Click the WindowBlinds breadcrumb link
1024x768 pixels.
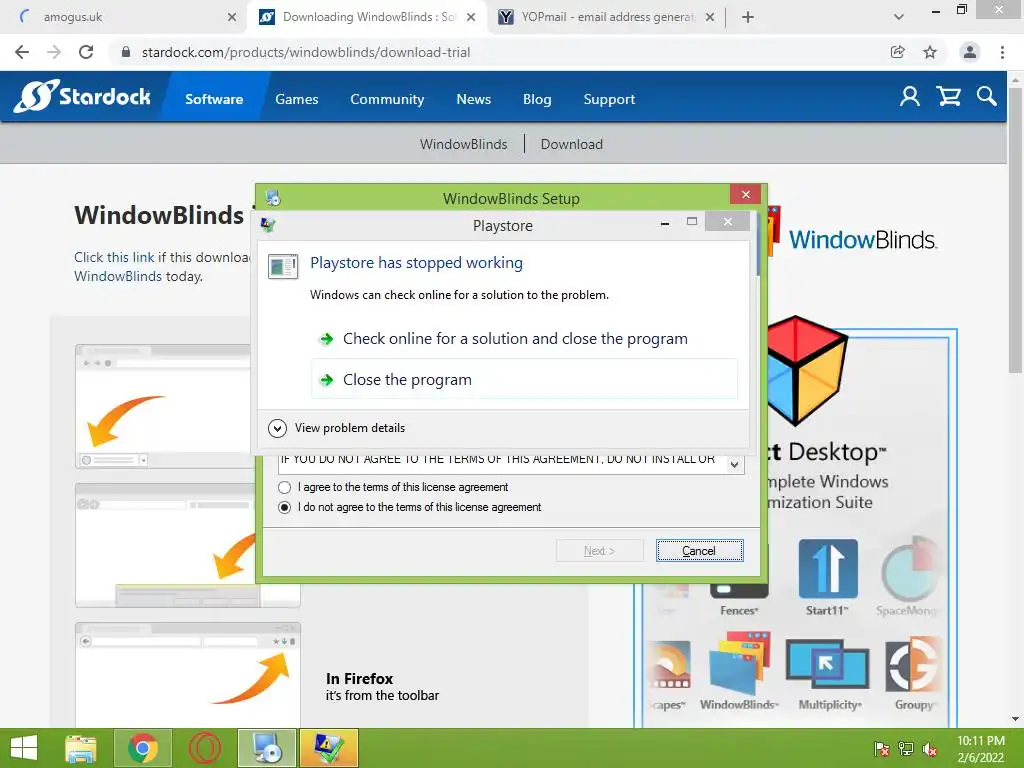tap(464, 144)
